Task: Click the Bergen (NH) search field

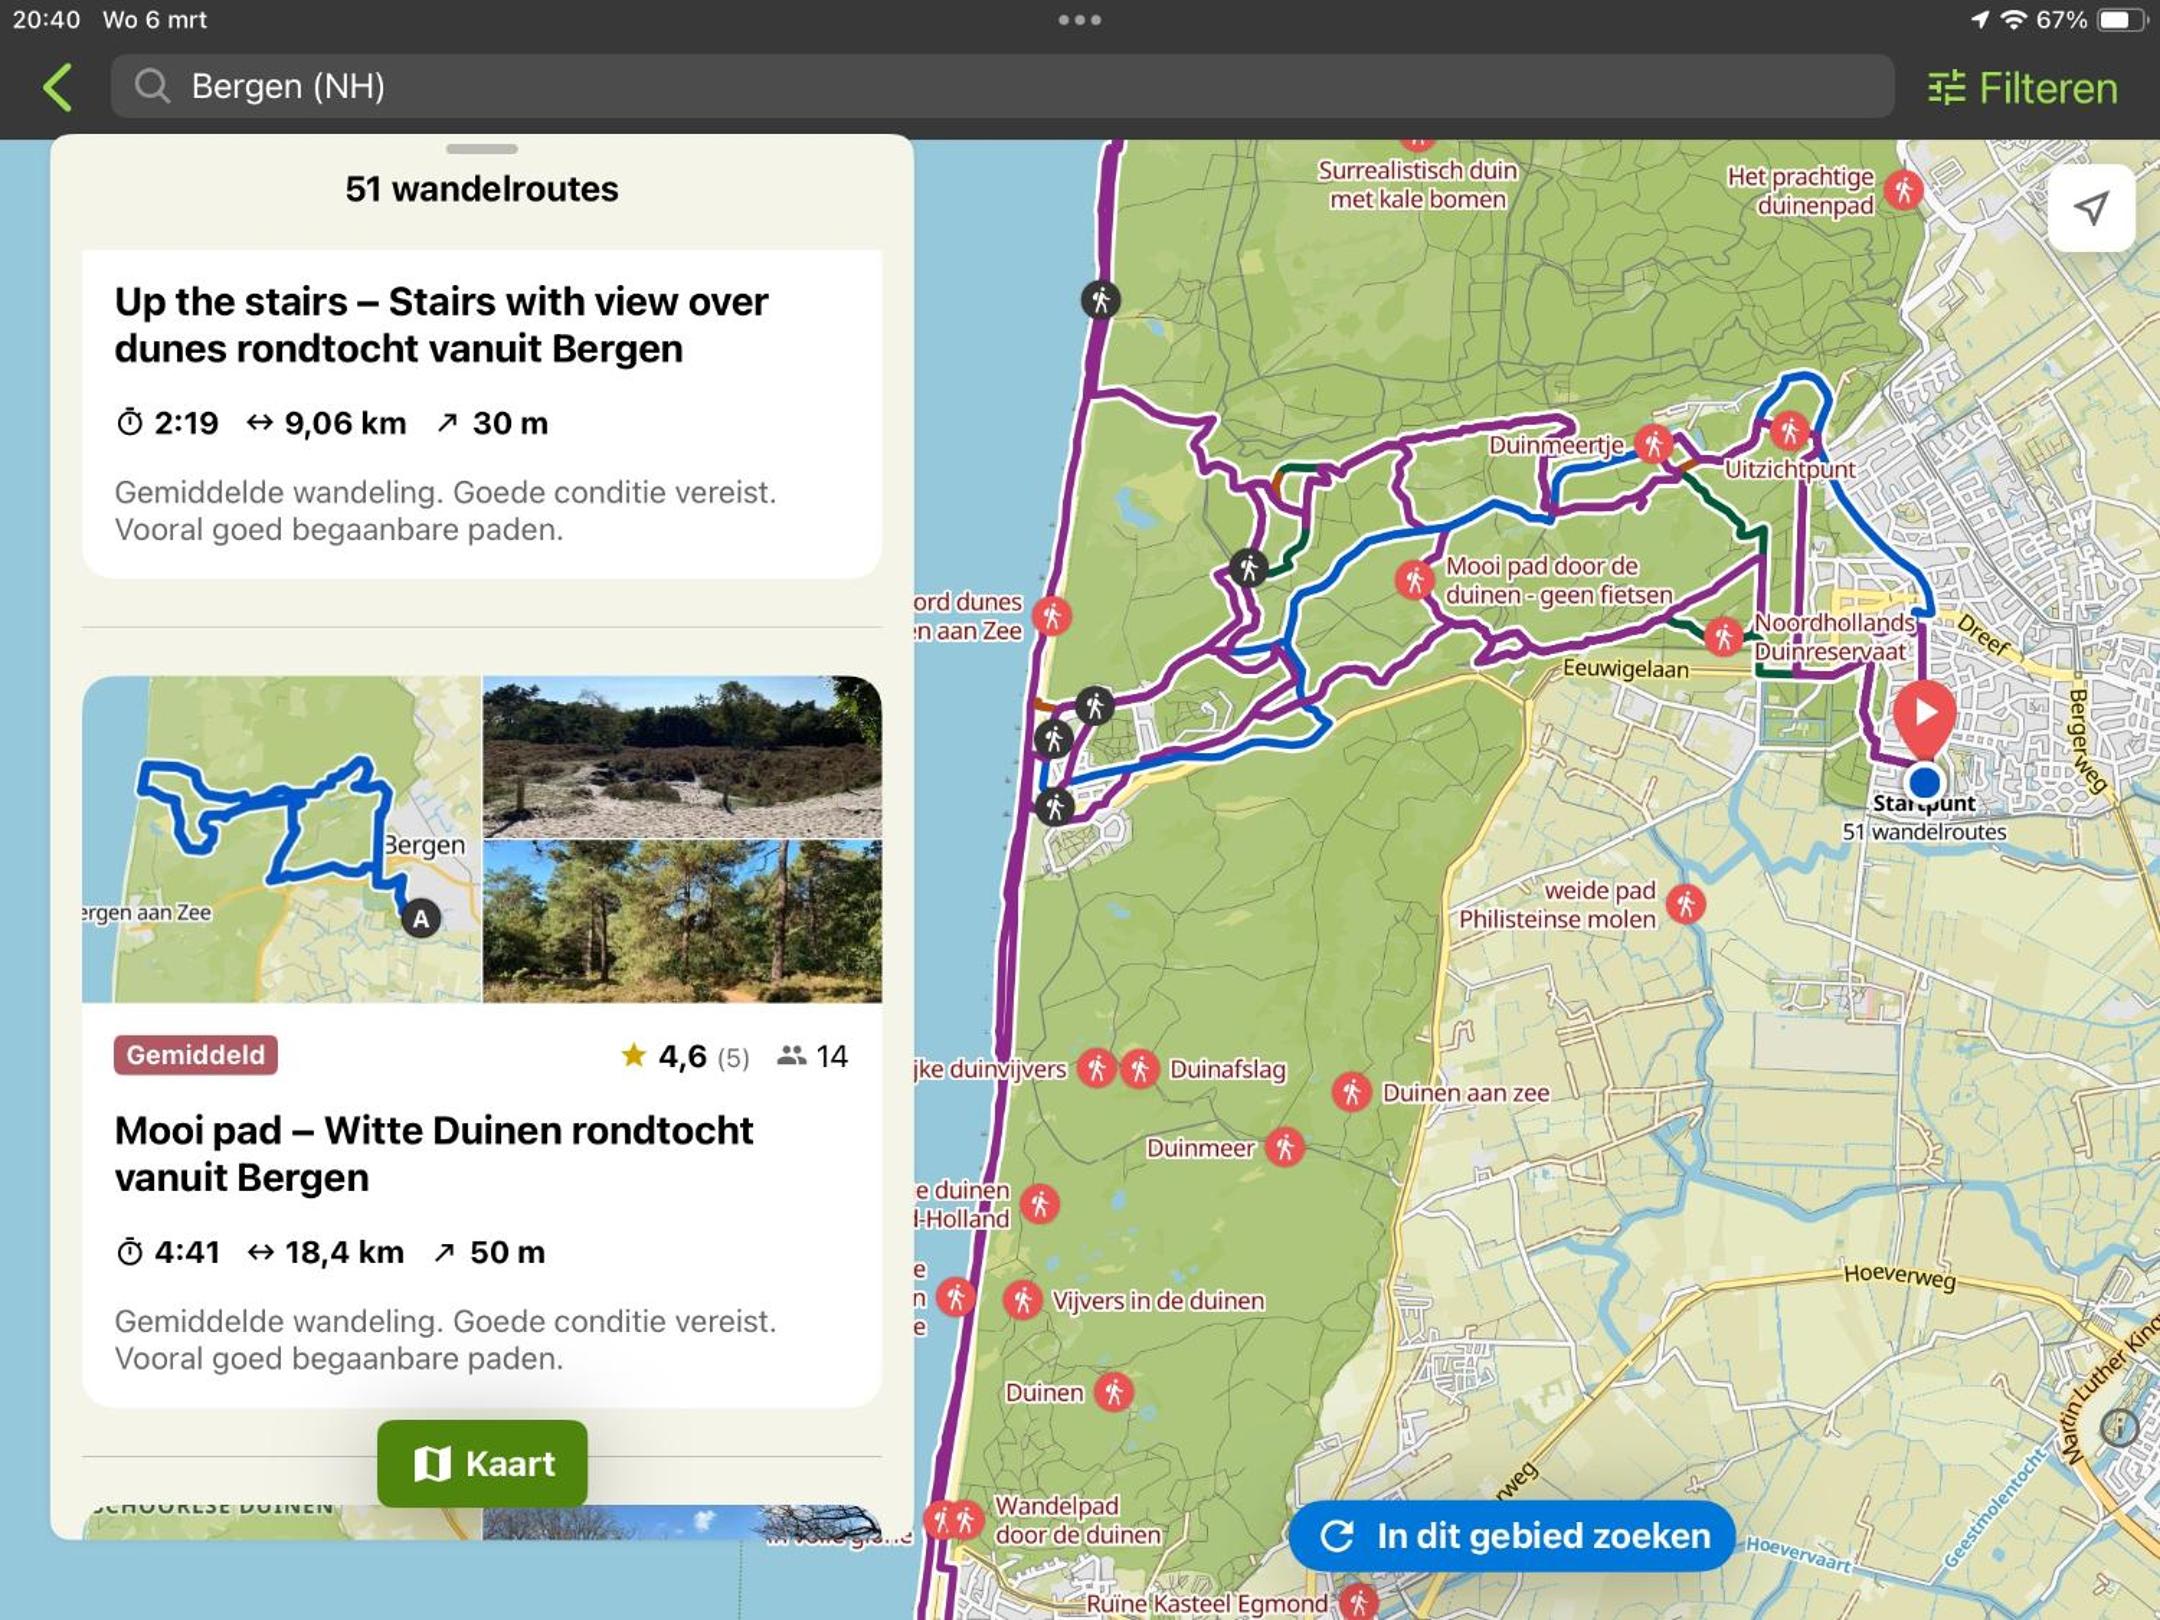Action: [x=1002, y=86]
